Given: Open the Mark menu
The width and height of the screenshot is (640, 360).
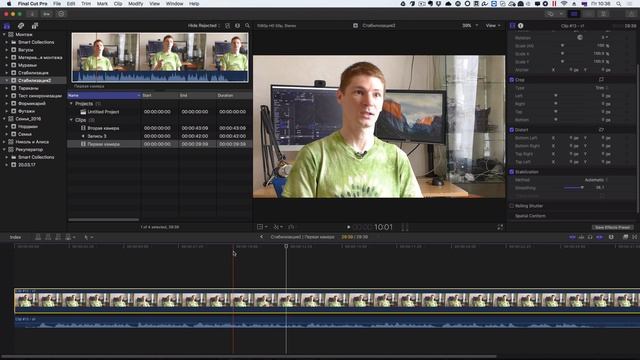Looking at the screenshot, I should [x=102, y=4].
